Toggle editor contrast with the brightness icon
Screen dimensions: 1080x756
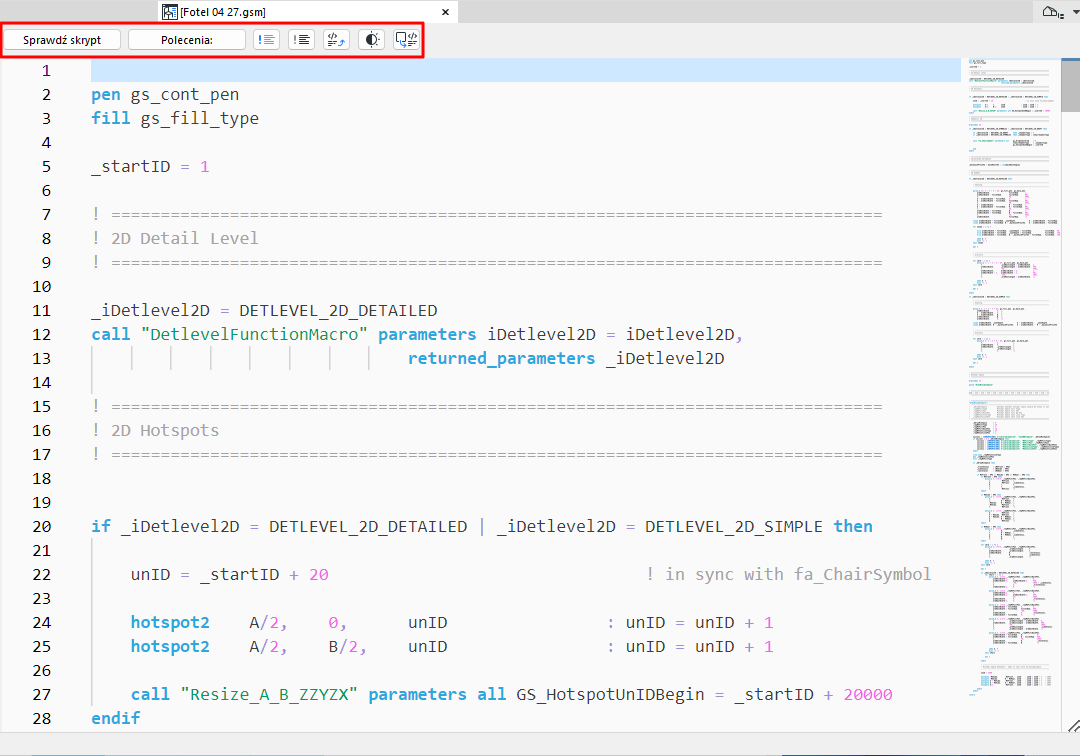point(370,39)
